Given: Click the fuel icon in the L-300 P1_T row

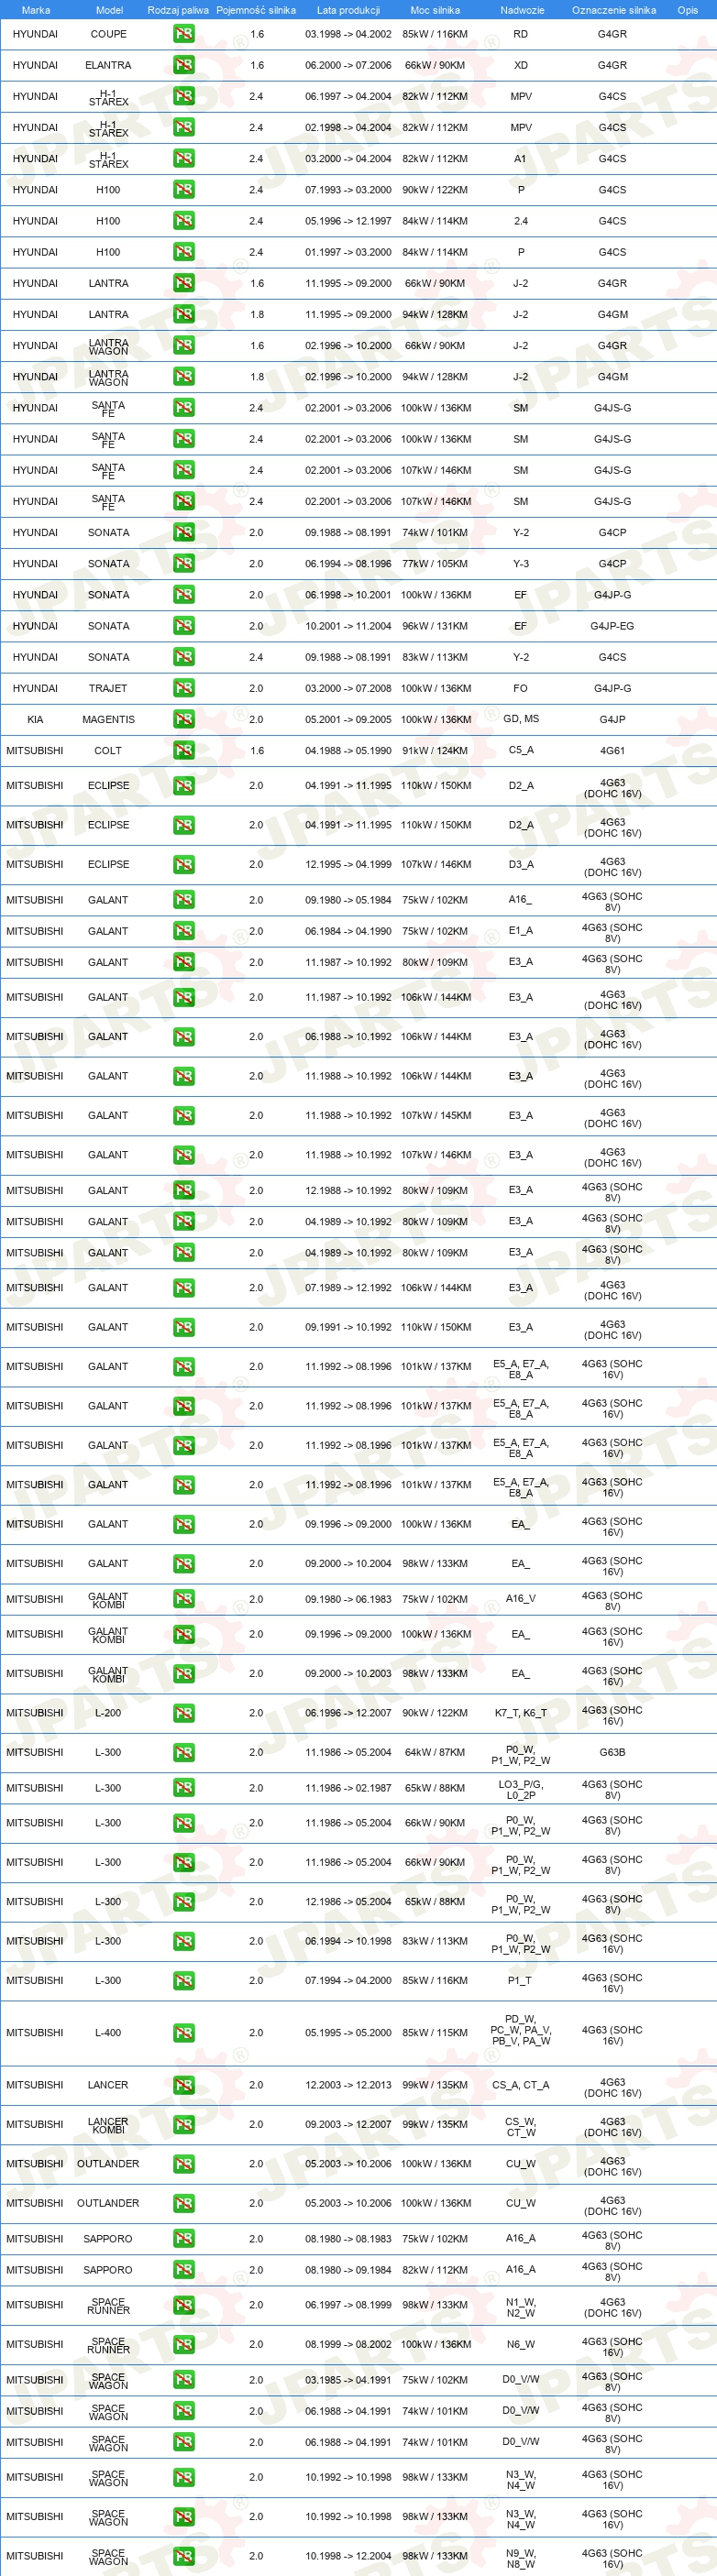Looking at the screenshot, I should coord(184,1980).
